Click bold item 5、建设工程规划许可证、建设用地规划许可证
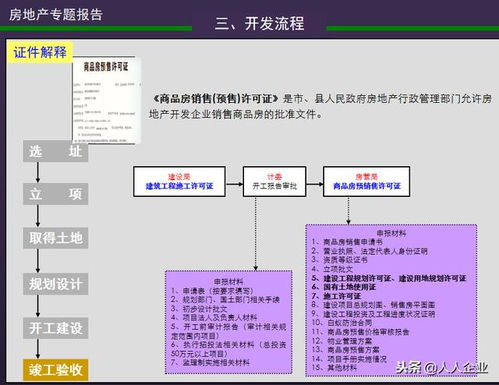499x385 pixels. pos(389,278)
